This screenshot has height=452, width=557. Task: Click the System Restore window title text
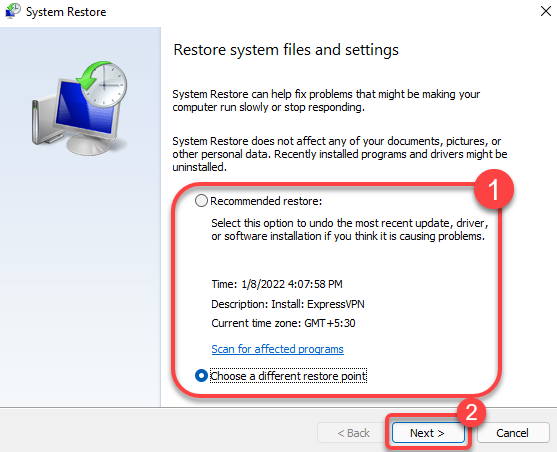pyautogui.click(x=66, y=12)
